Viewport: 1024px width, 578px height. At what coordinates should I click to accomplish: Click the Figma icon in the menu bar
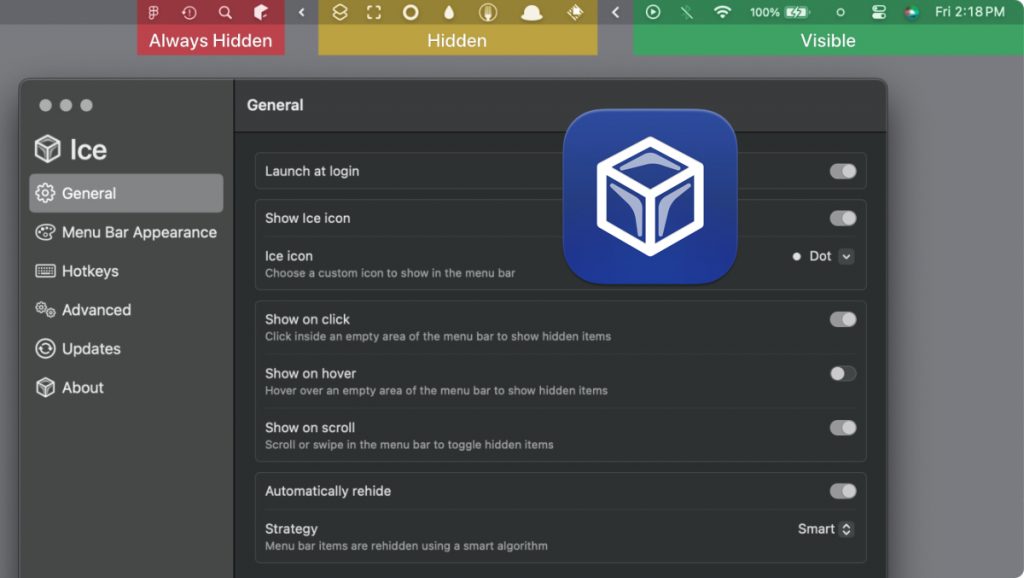pos(154,13)
